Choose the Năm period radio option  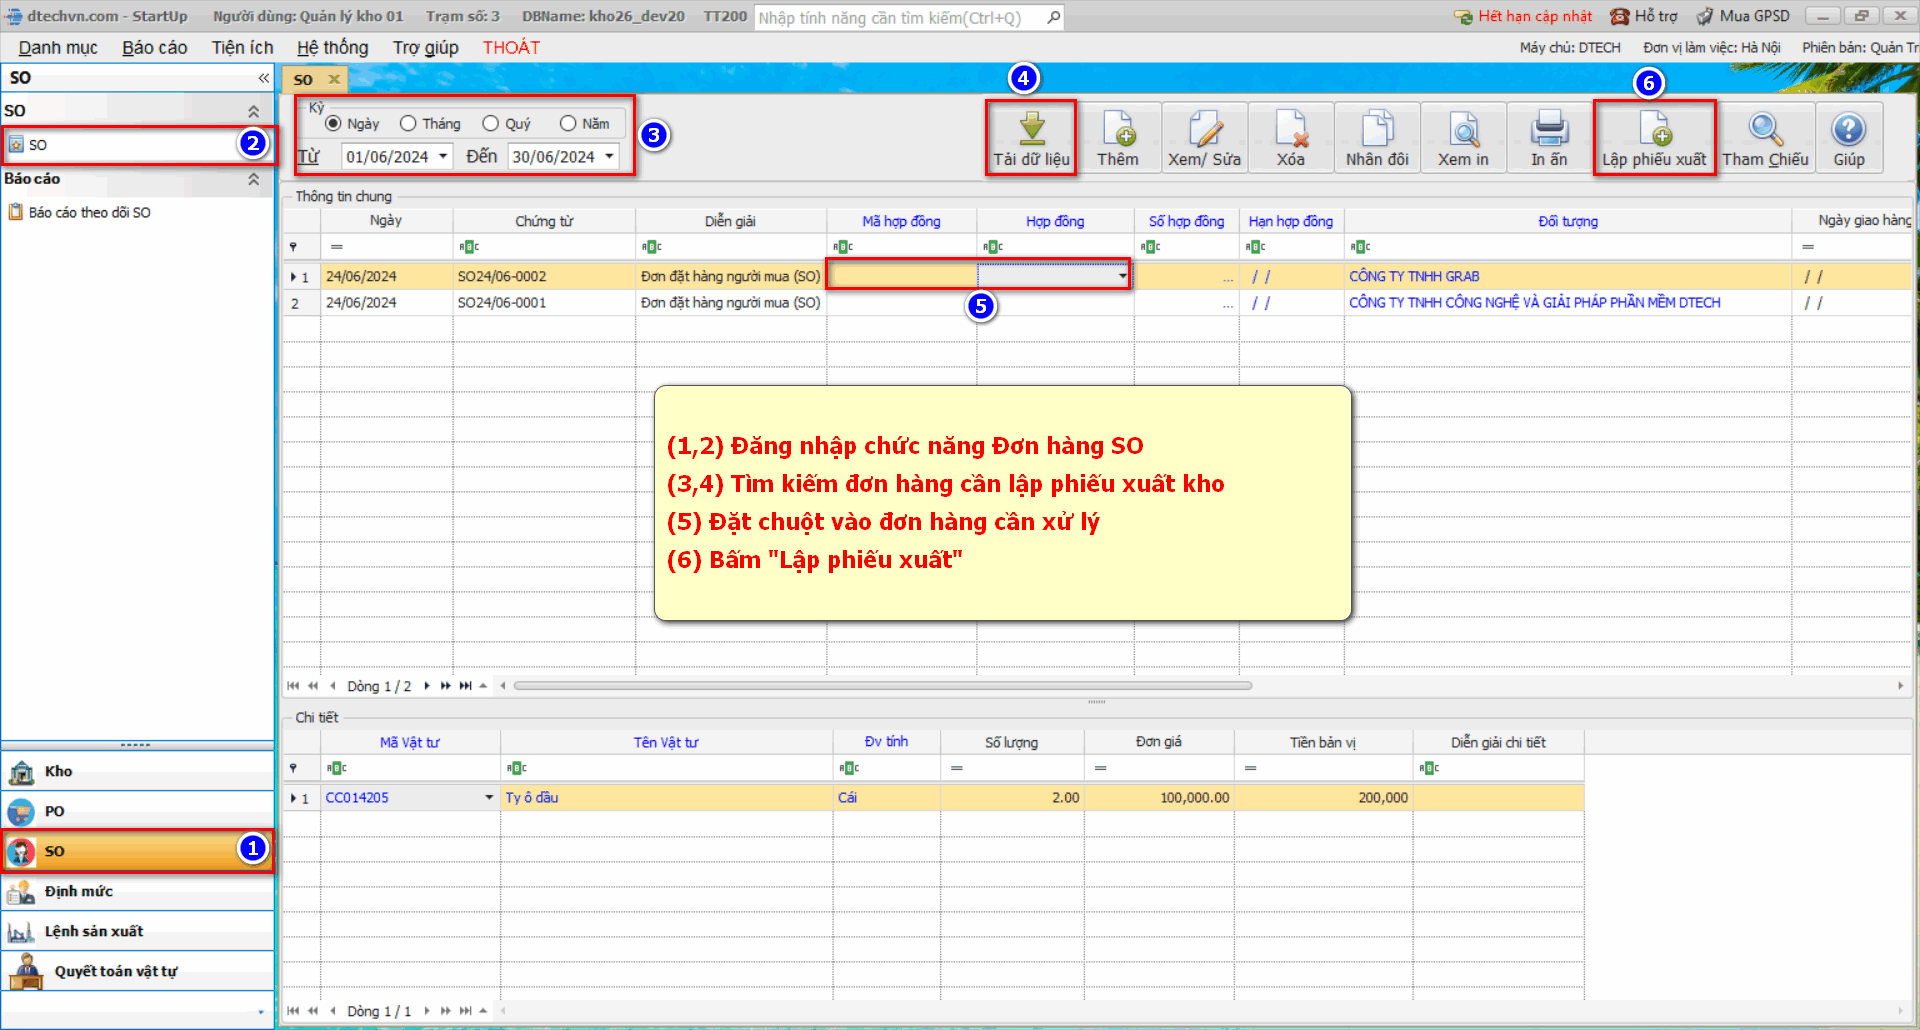click(x=568, y=124)
